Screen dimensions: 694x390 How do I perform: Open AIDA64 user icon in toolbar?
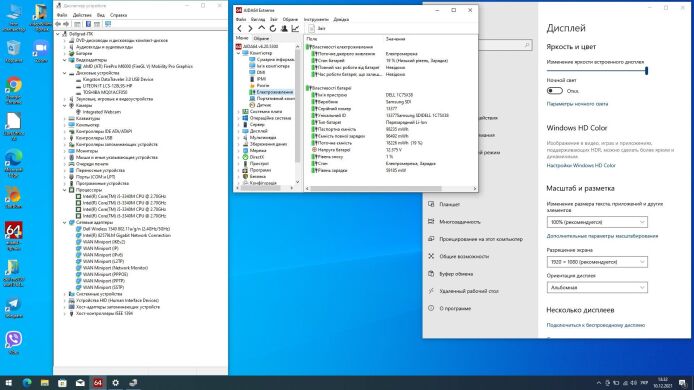tap(284, 28)
